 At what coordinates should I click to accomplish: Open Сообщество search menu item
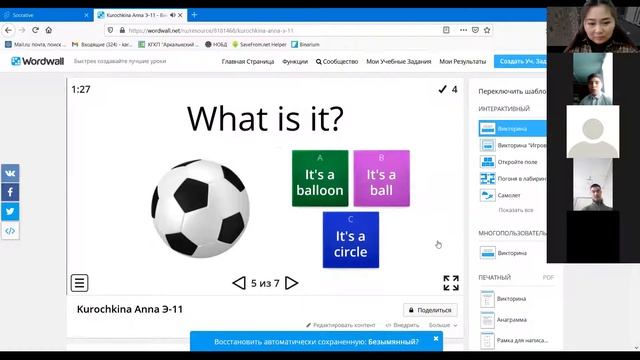(x=337, y=62)
